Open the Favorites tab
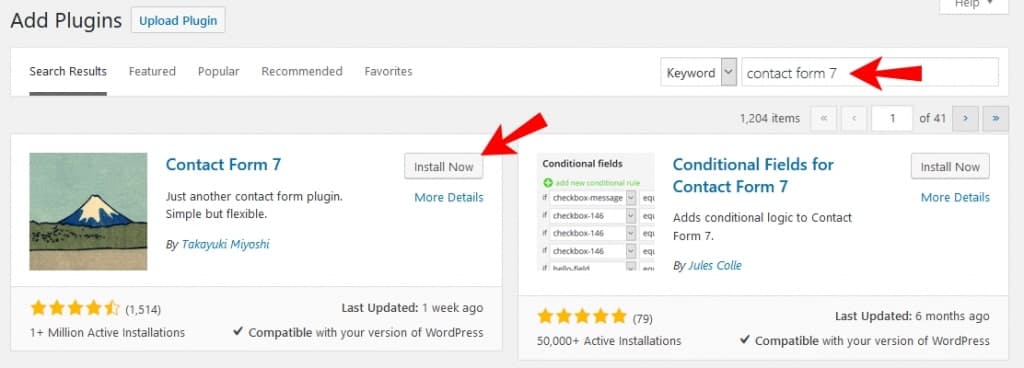Viewport: 1024px width, 368px height. click(x=389, y=71)
